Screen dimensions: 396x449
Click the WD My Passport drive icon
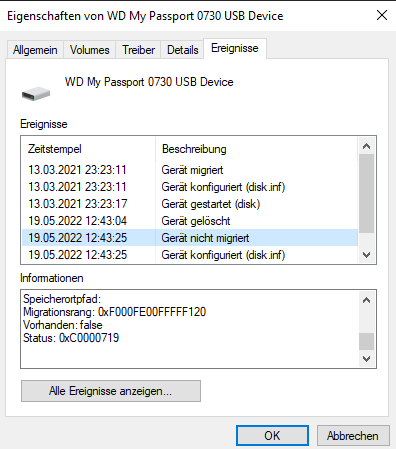pyautogui.click(x=36, y=94)
